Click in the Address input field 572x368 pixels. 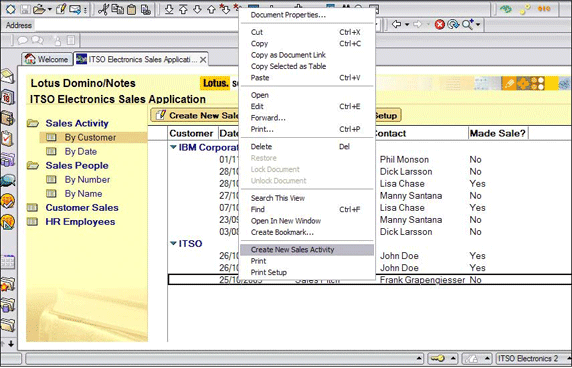click(136, 25)
